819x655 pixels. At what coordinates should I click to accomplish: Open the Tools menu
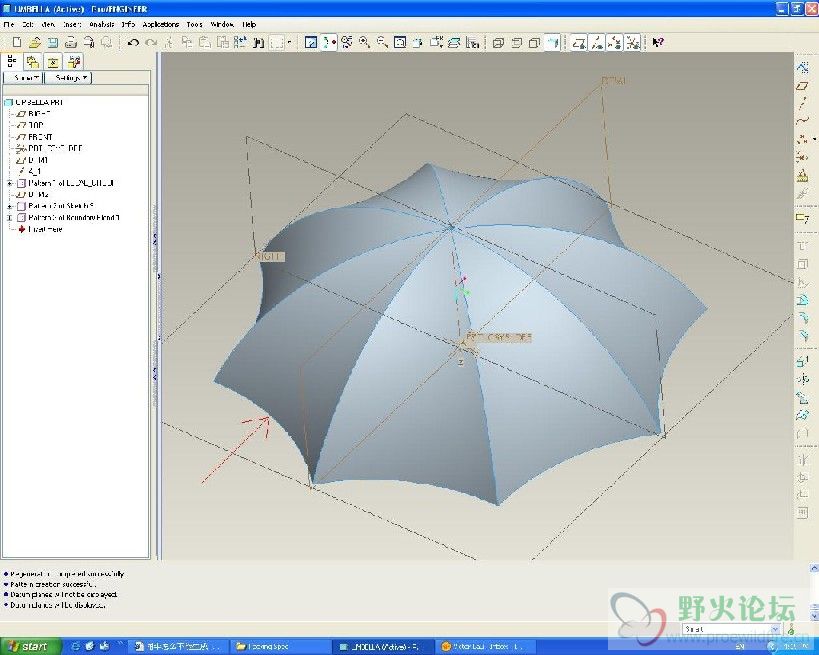[194, 24]
